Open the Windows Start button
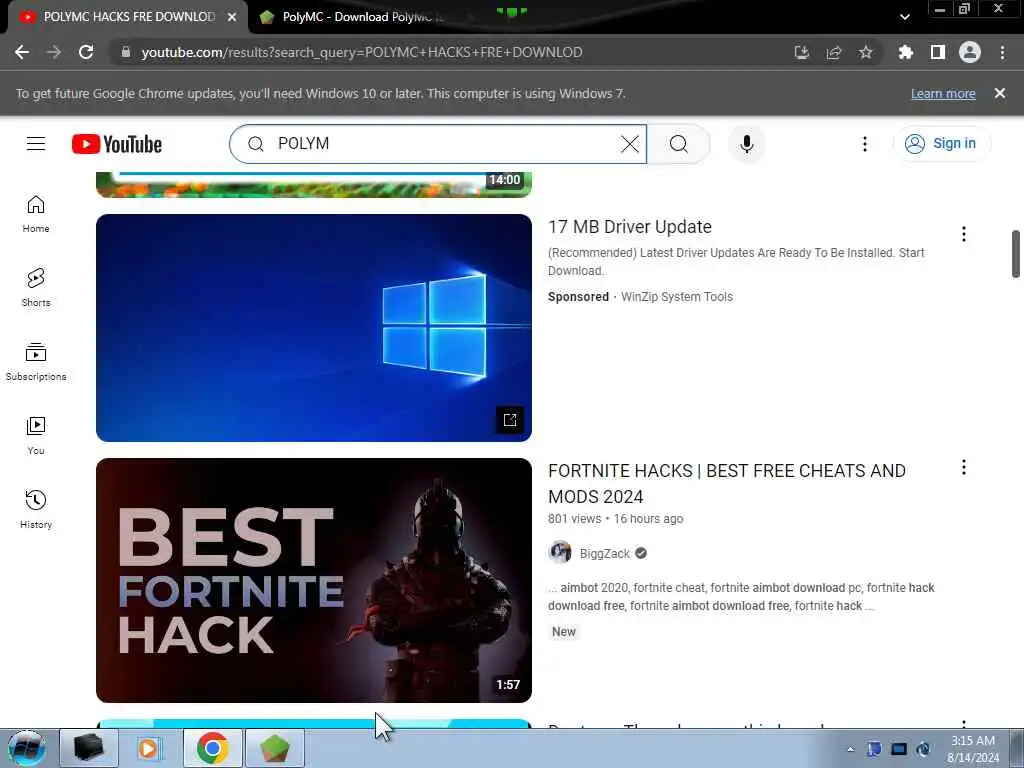 (27, 748)
